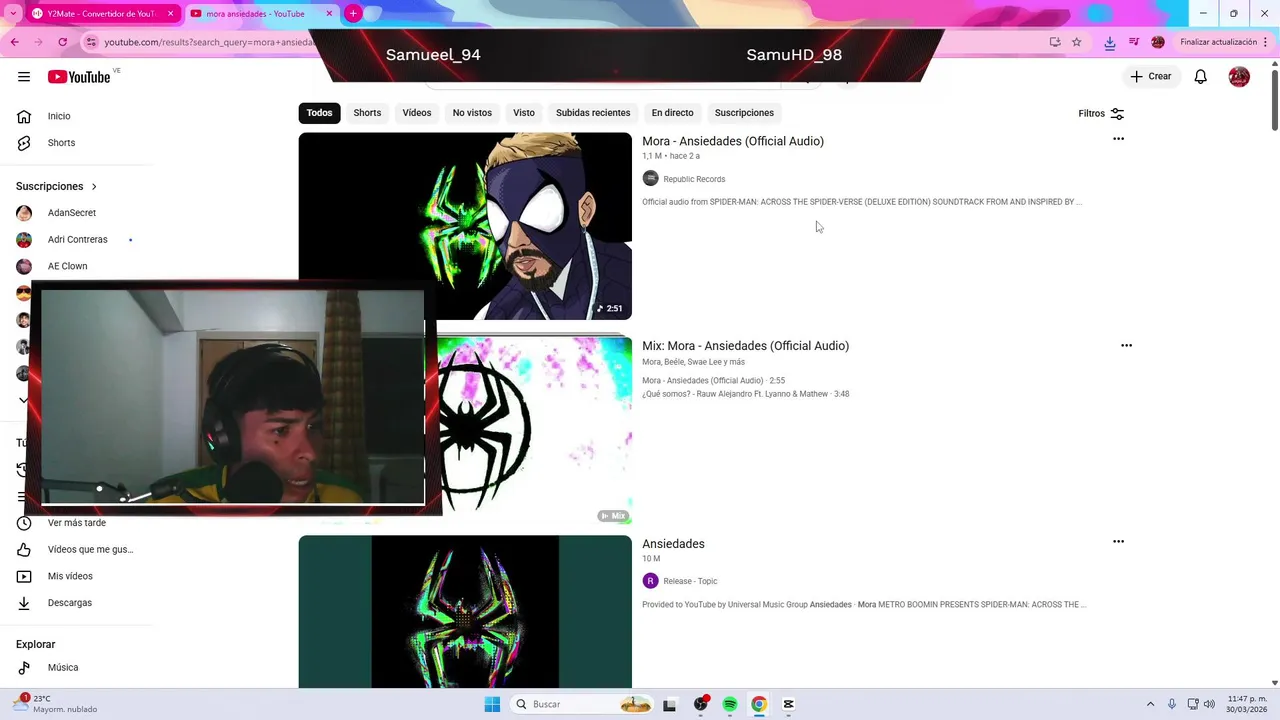Open the media control icon in toolbar
Viewport: 1280px width, 720px height.
pyautogui.click(x=1134, y=42)
